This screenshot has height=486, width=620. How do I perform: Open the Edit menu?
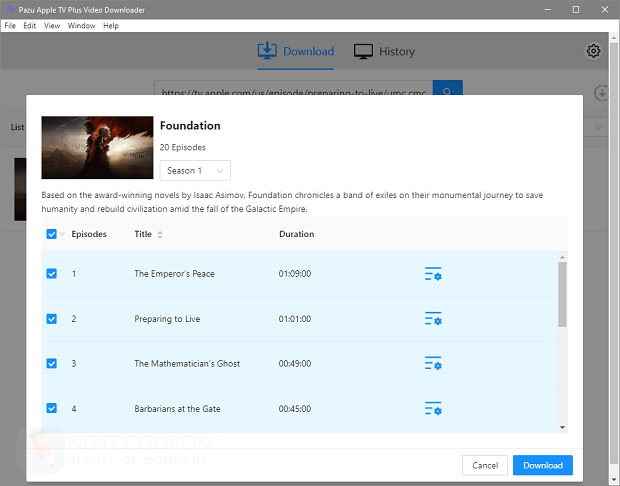(x=30, y=26)
